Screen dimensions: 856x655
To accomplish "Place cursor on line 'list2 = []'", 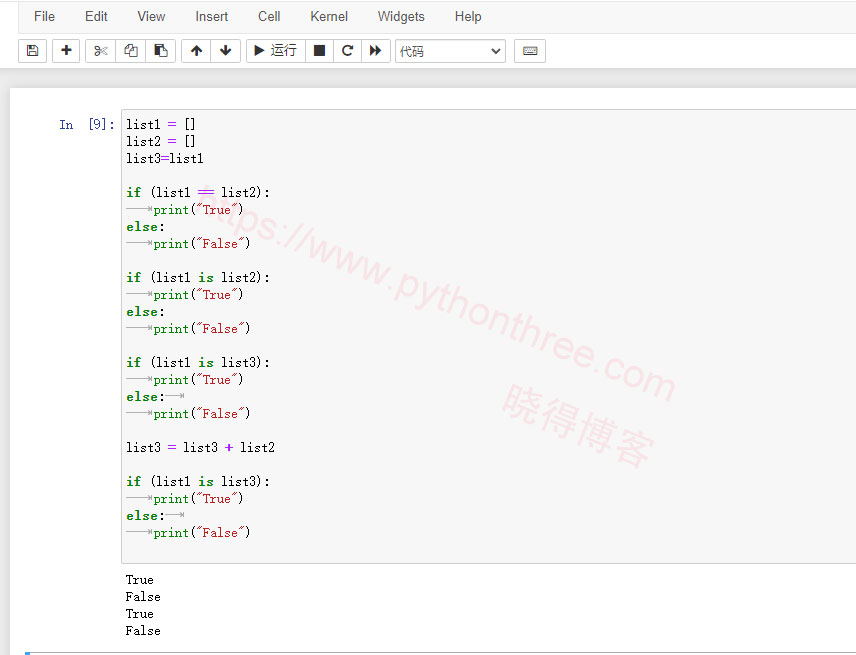I will pyautogui.click(x=160, y=141).
